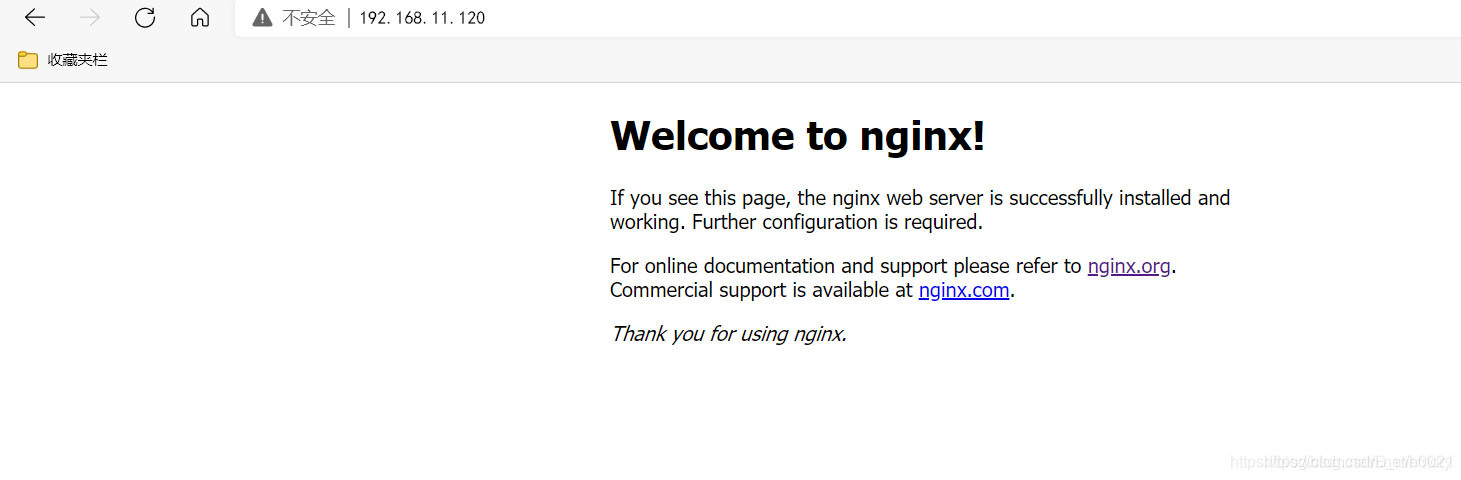Open the home page via house icon
The height and width of the screenshot is (480, 1461).
point(200,18)
